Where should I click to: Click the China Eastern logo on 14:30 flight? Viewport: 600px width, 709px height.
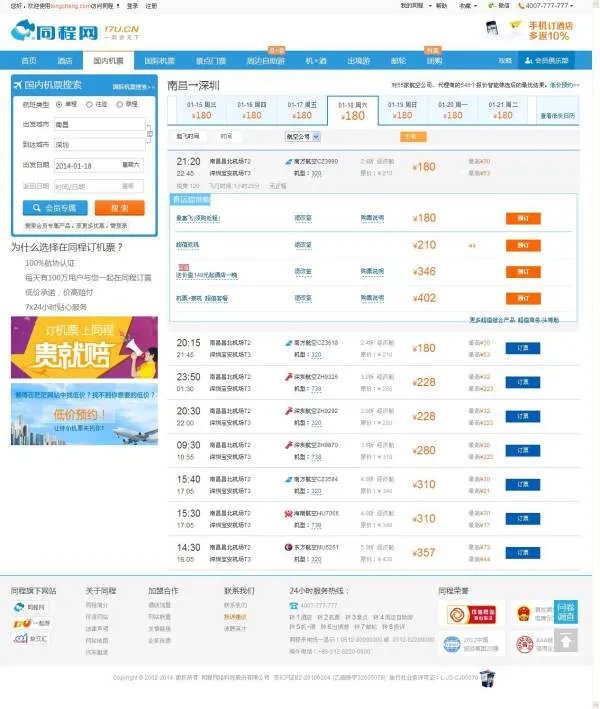click(288, 547)
